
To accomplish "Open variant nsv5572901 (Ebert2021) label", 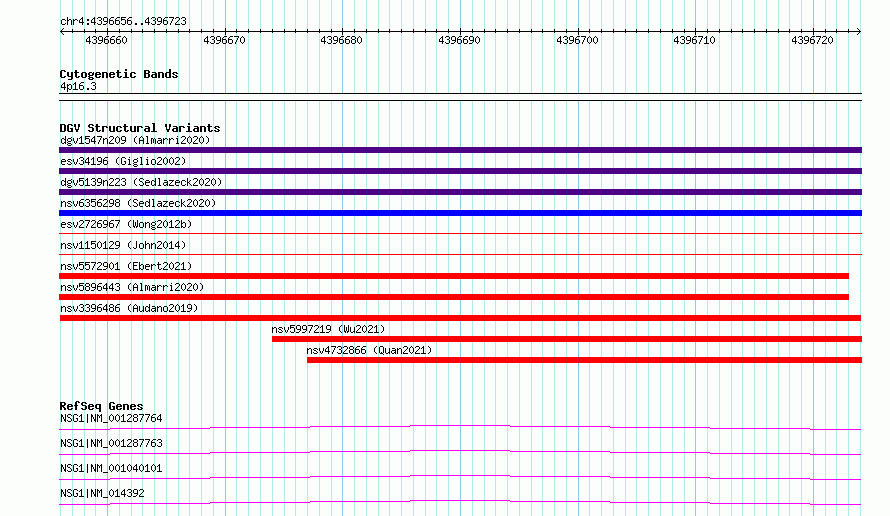I will pos(126,266).
